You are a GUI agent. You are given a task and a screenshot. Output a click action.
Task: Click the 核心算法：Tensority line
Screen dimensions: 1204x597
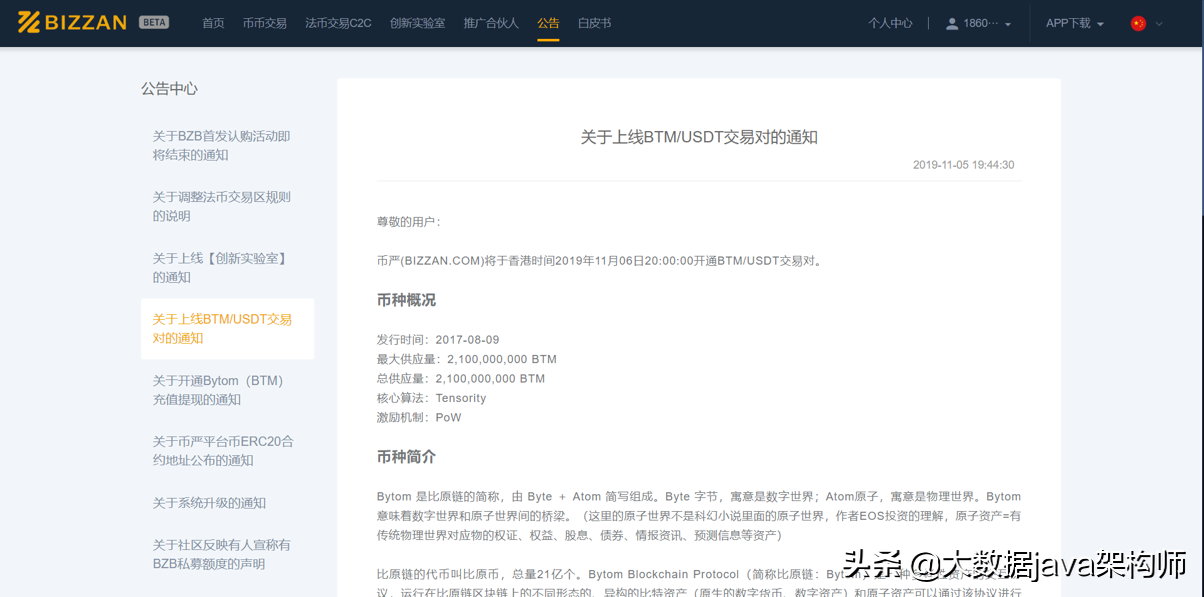point(431,398)
